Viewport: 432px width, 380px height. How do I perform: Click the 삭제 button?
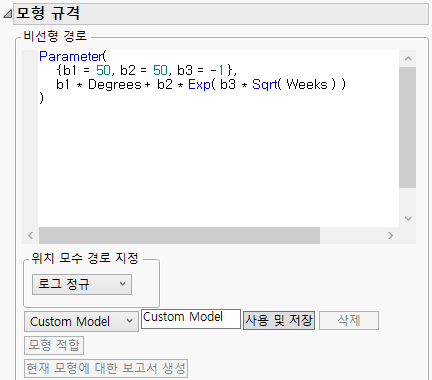pos(349,321)
